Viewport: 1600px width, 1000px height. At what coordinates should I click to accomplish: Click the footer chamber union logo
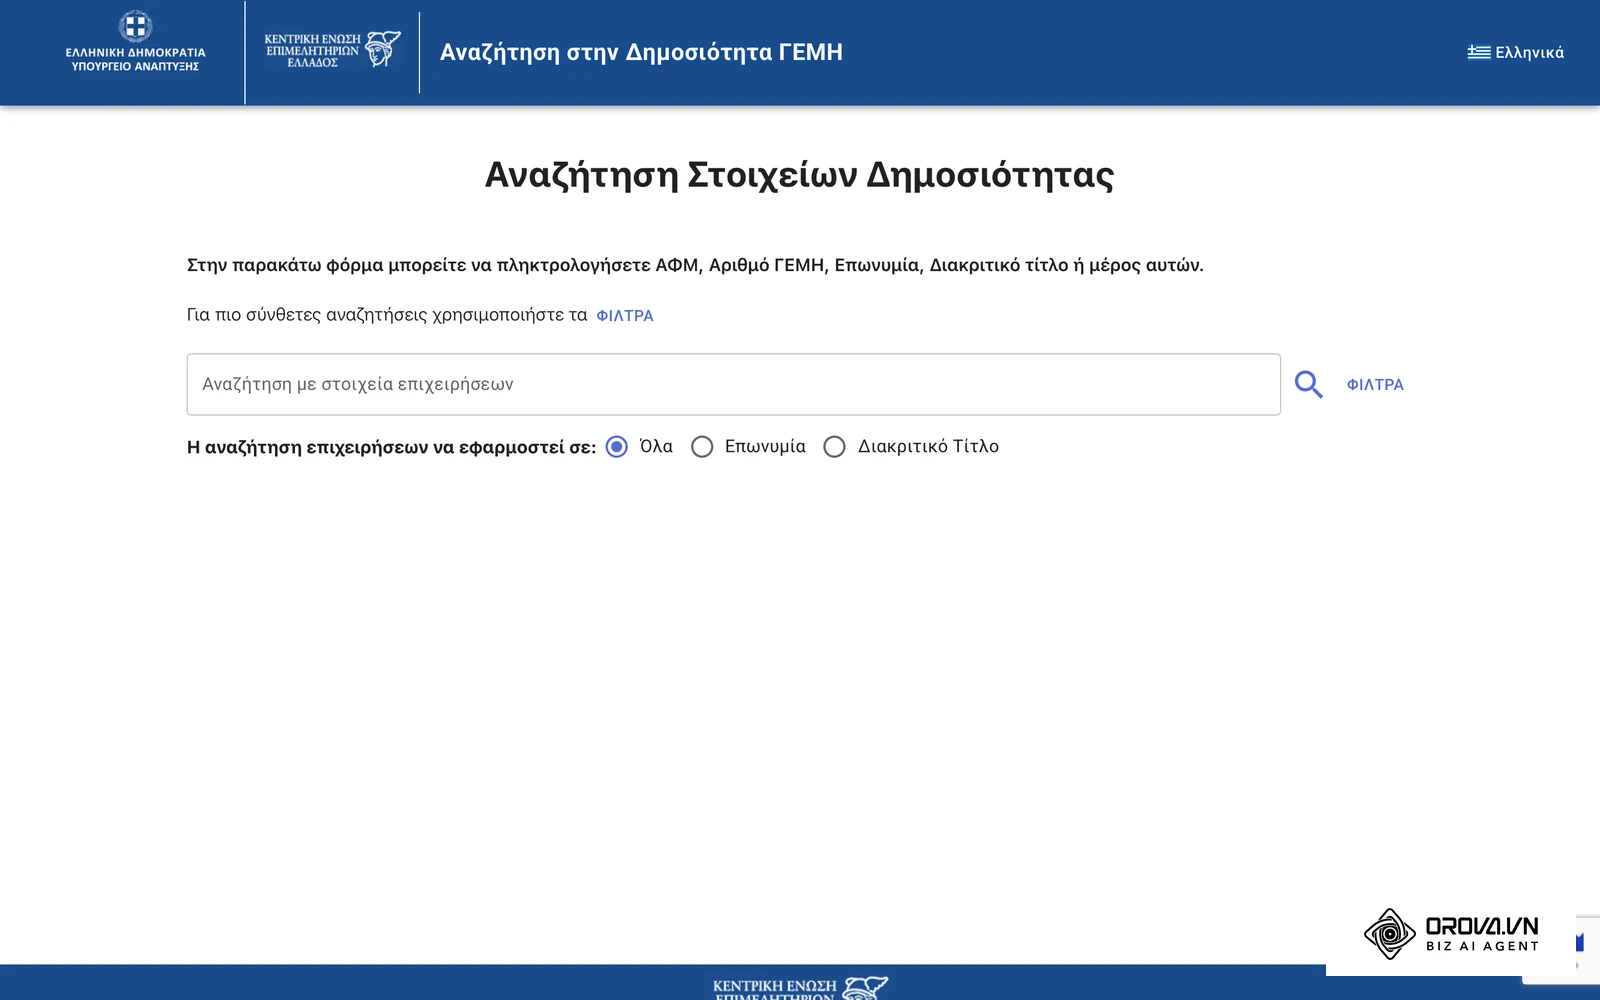[x=800, y=988]
